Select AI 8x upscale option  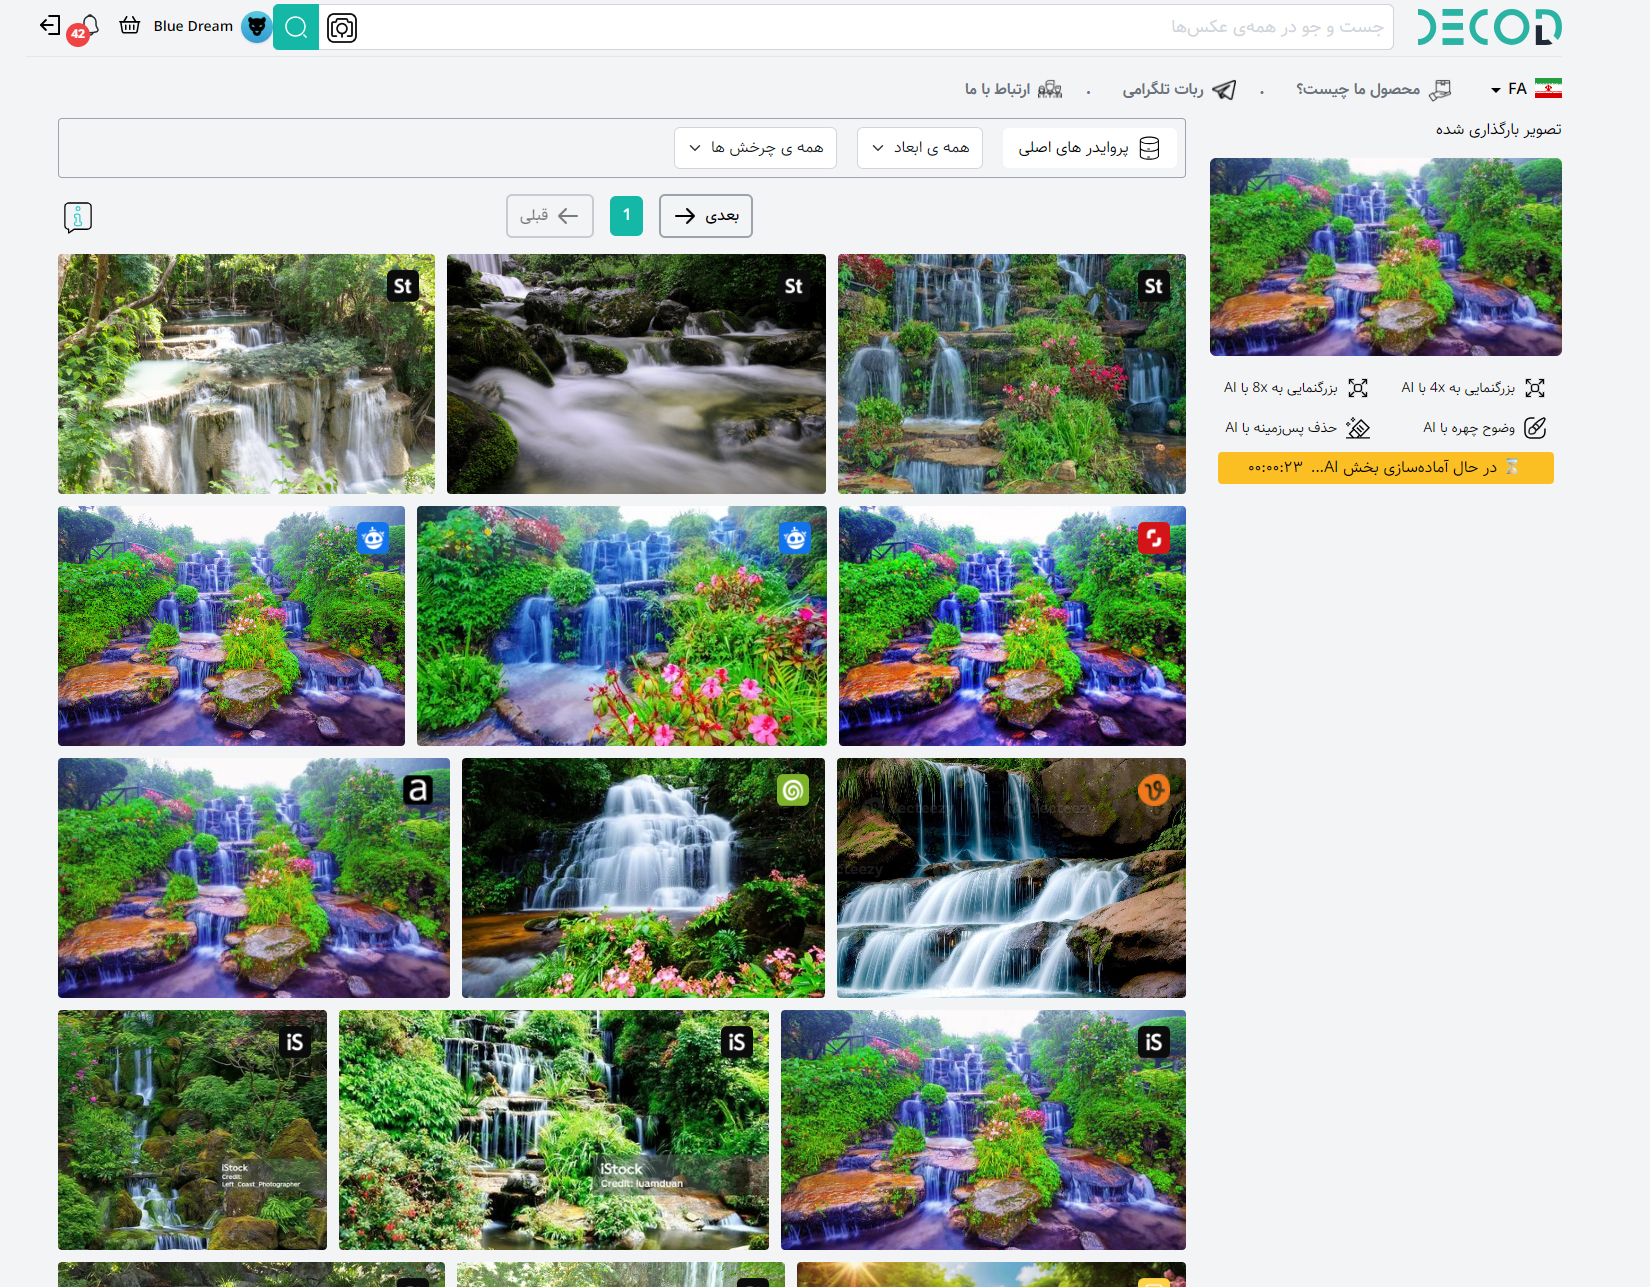pos(1295,388)
